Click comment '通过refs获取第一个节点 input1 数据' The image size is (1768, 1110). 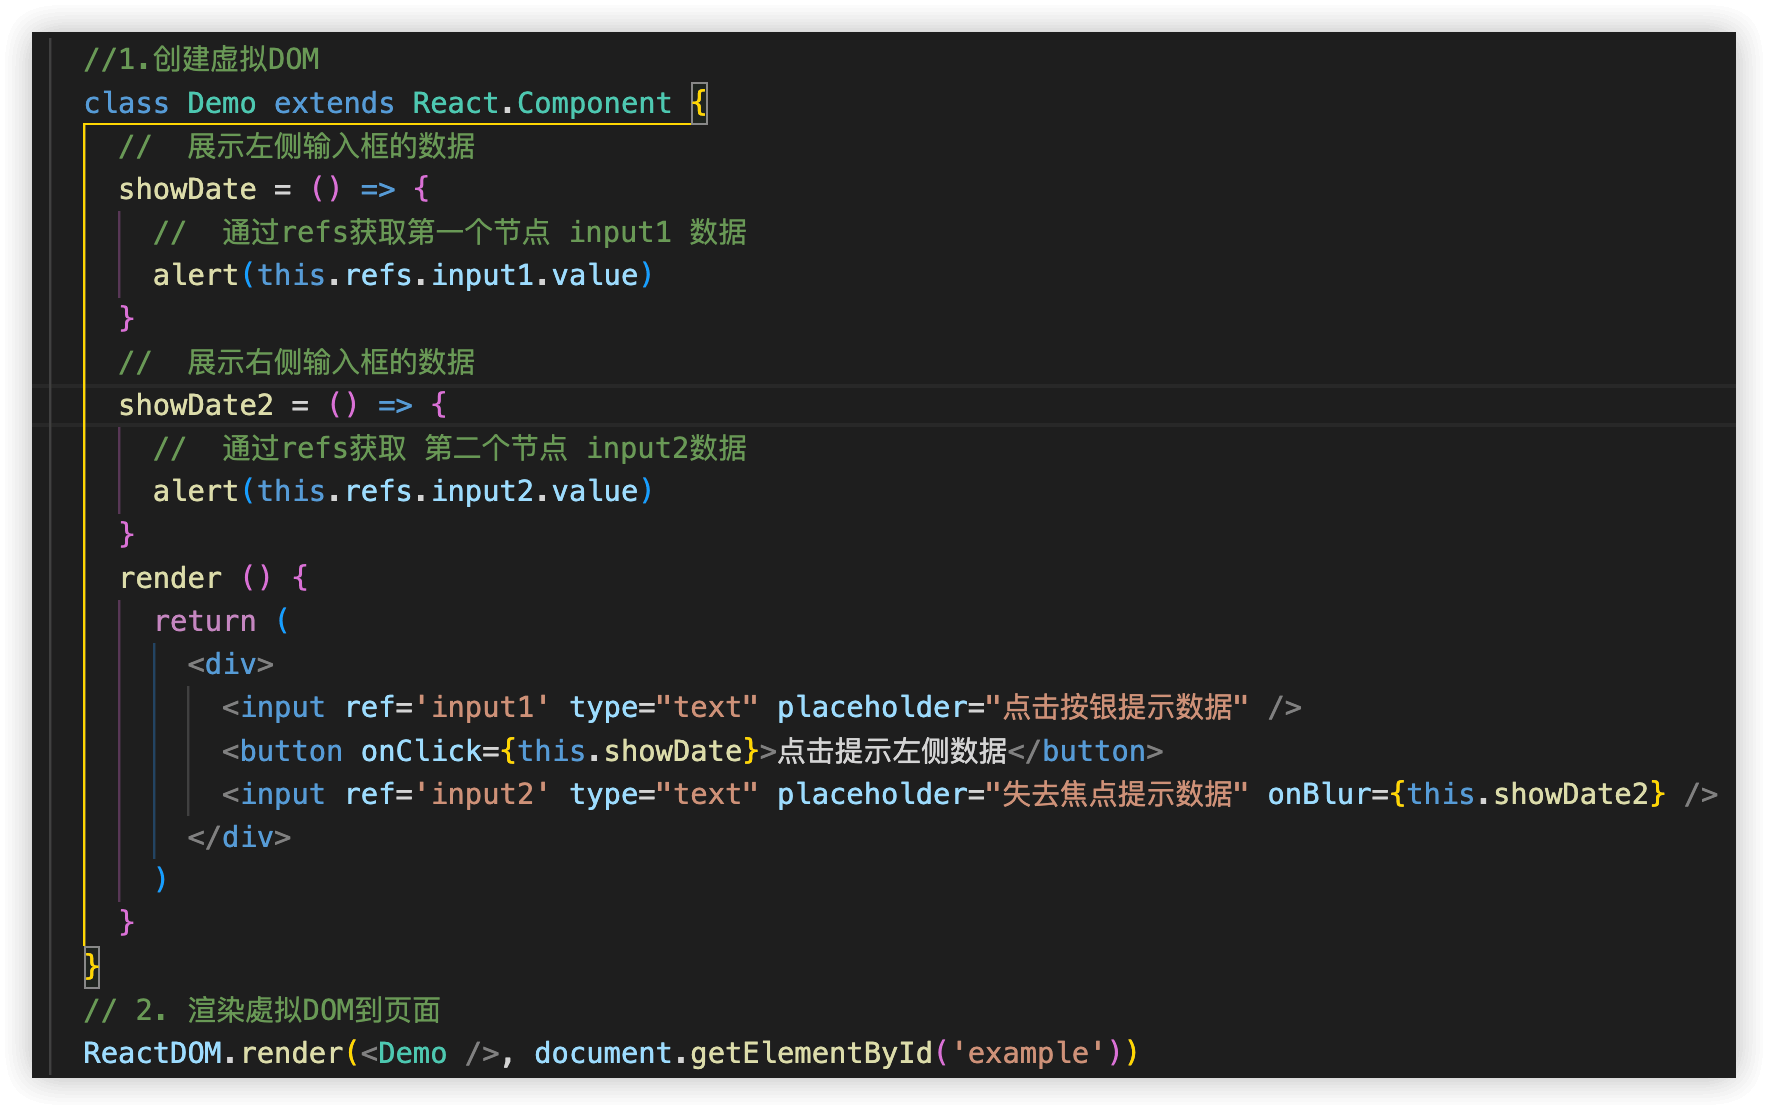484,233
